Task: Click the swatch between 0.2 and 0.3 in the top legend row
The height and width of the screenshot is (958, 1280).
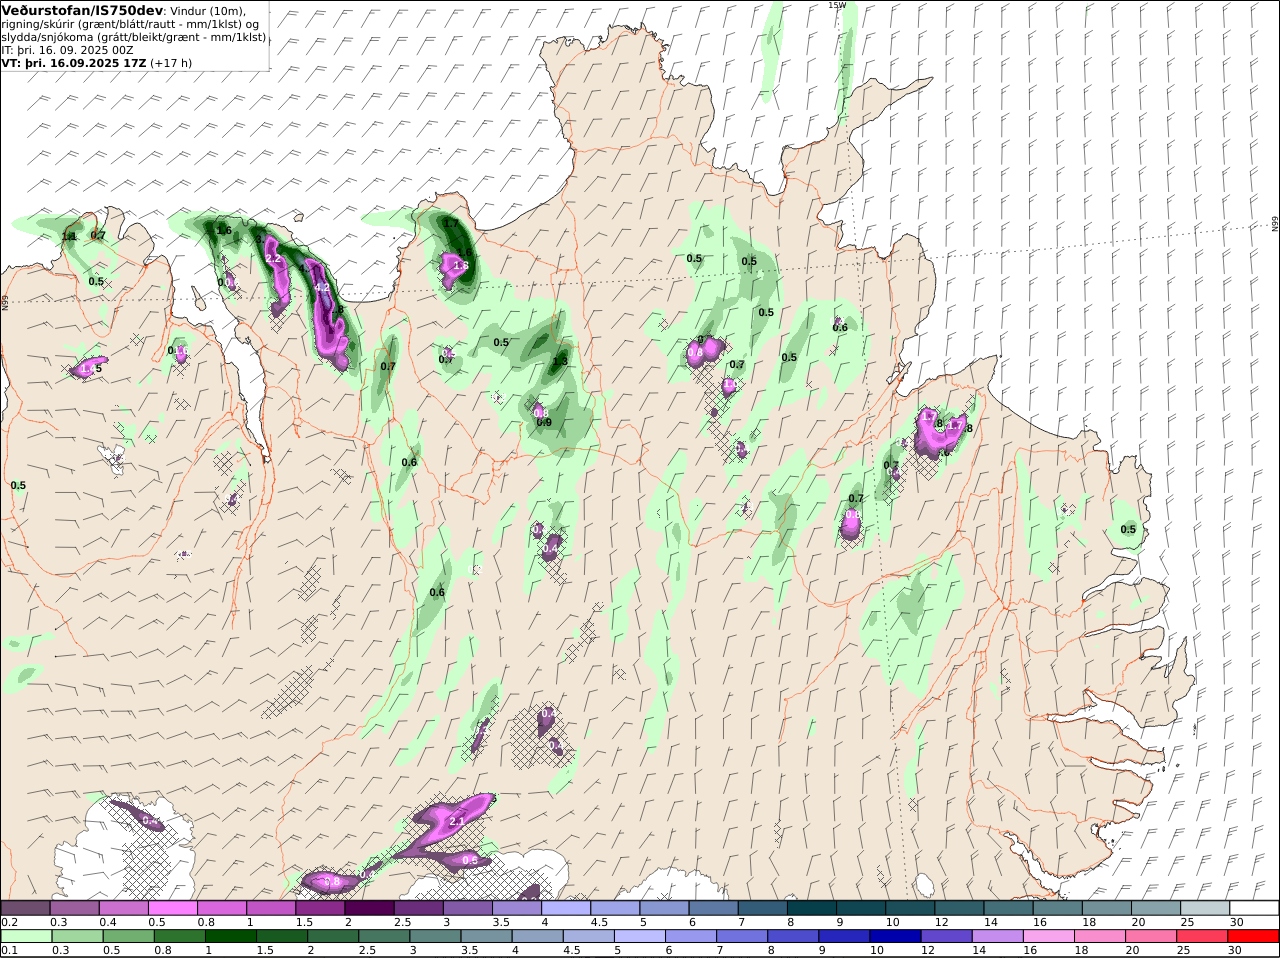Action: click(x=26, y=908)
